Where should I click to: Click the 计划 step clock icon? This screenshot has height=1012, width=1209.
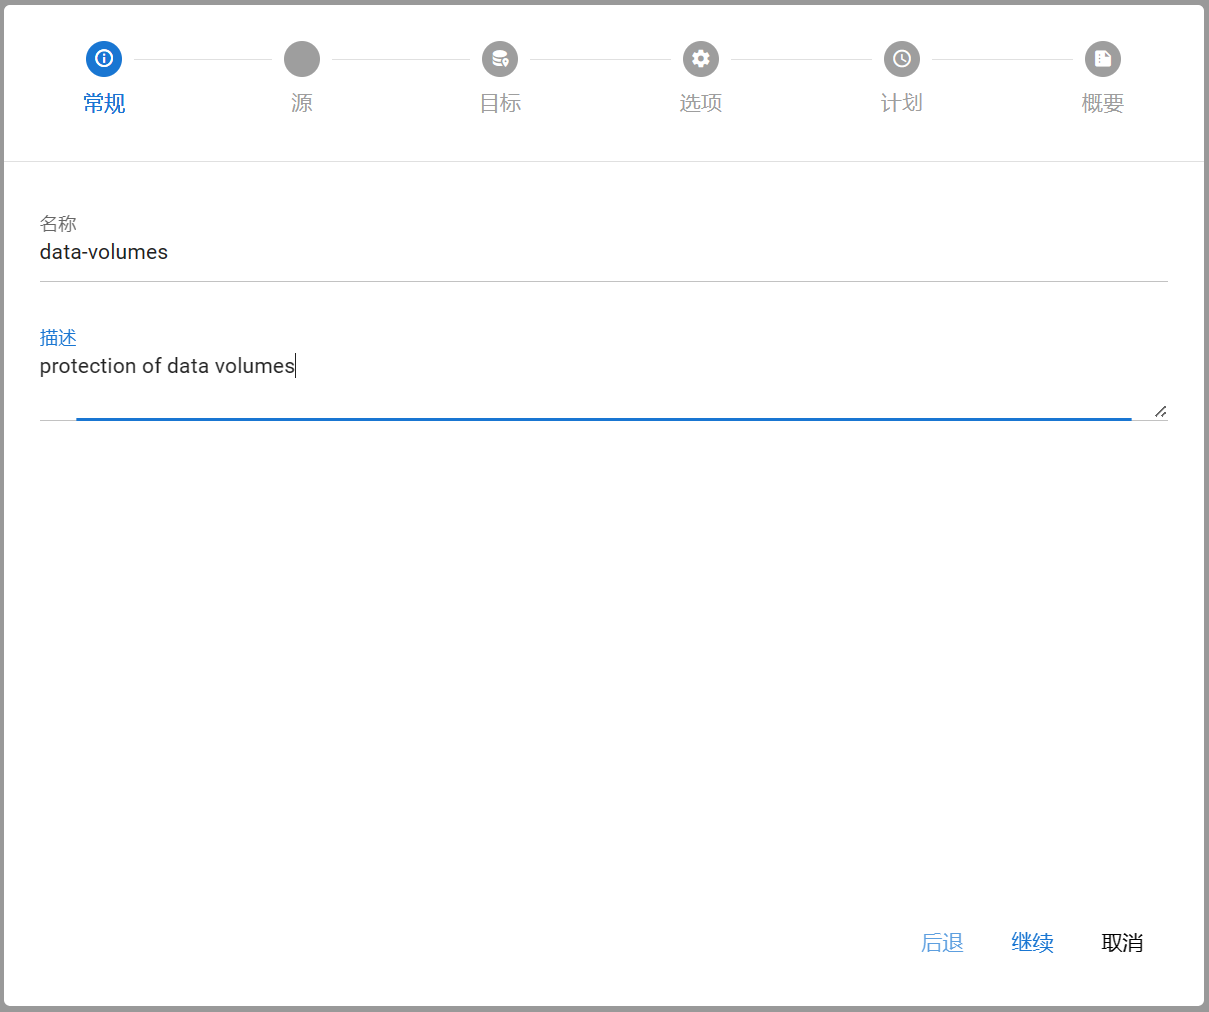point(902,59)
